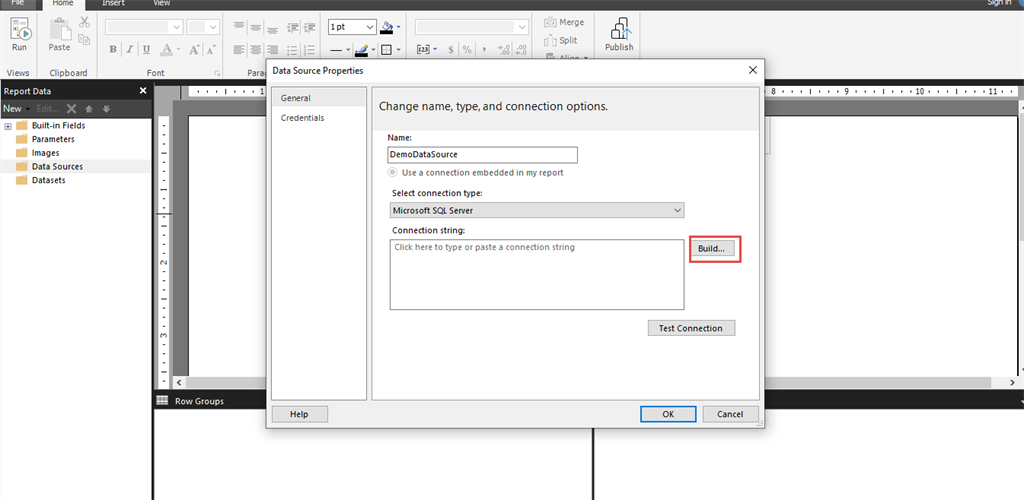Click the Copy icon in Clipboard group
Screen dimensions: 1024x500
pos(84,40)
